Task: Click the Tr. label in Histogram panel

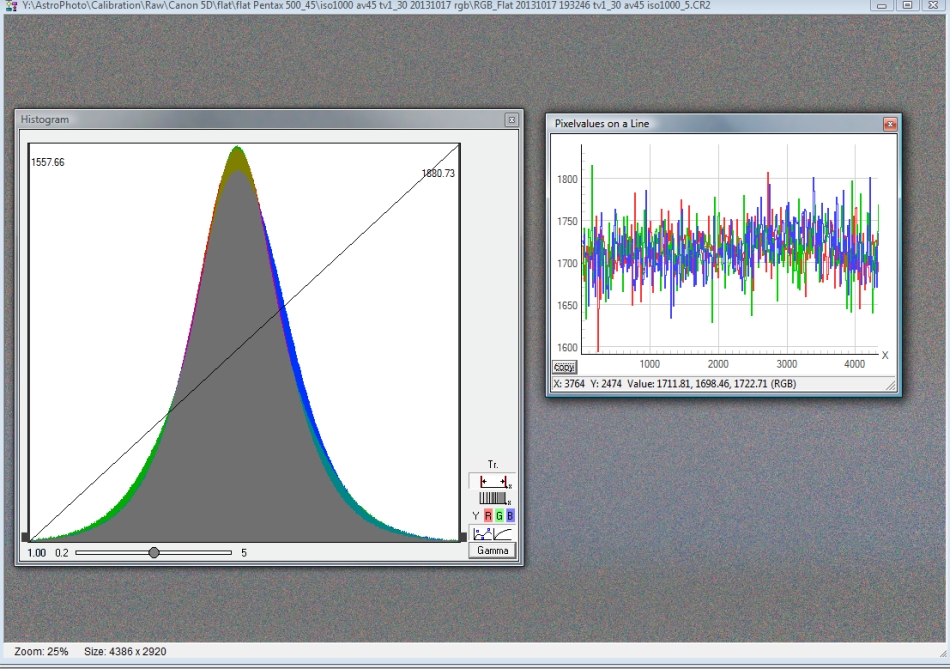Action: point(493,465)
